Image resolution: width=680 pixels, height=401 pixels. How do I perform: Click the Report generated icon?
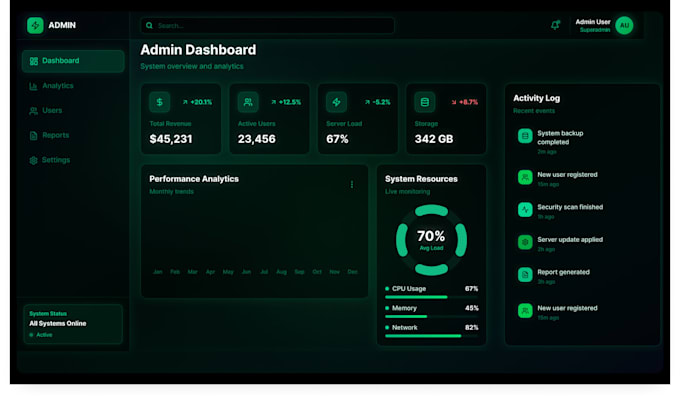[525, 275]
